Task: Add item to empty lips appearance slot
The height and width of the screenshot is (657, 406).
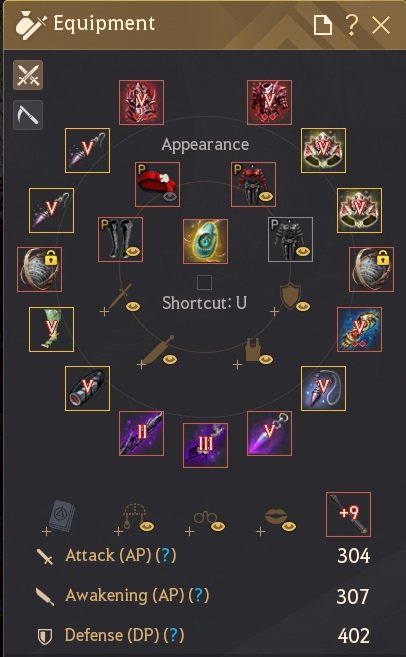Action: pos(277,520)
